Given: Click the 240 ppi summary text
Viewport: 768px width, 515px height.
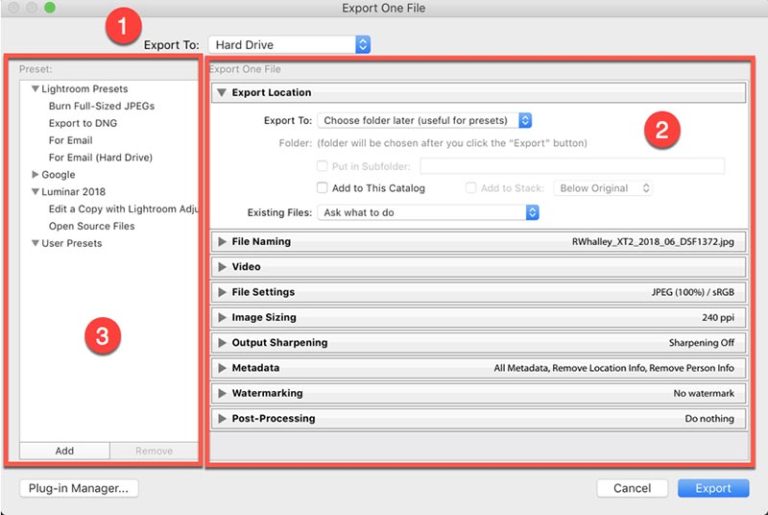Looking at the screenshot, I should tap(718, 318).
